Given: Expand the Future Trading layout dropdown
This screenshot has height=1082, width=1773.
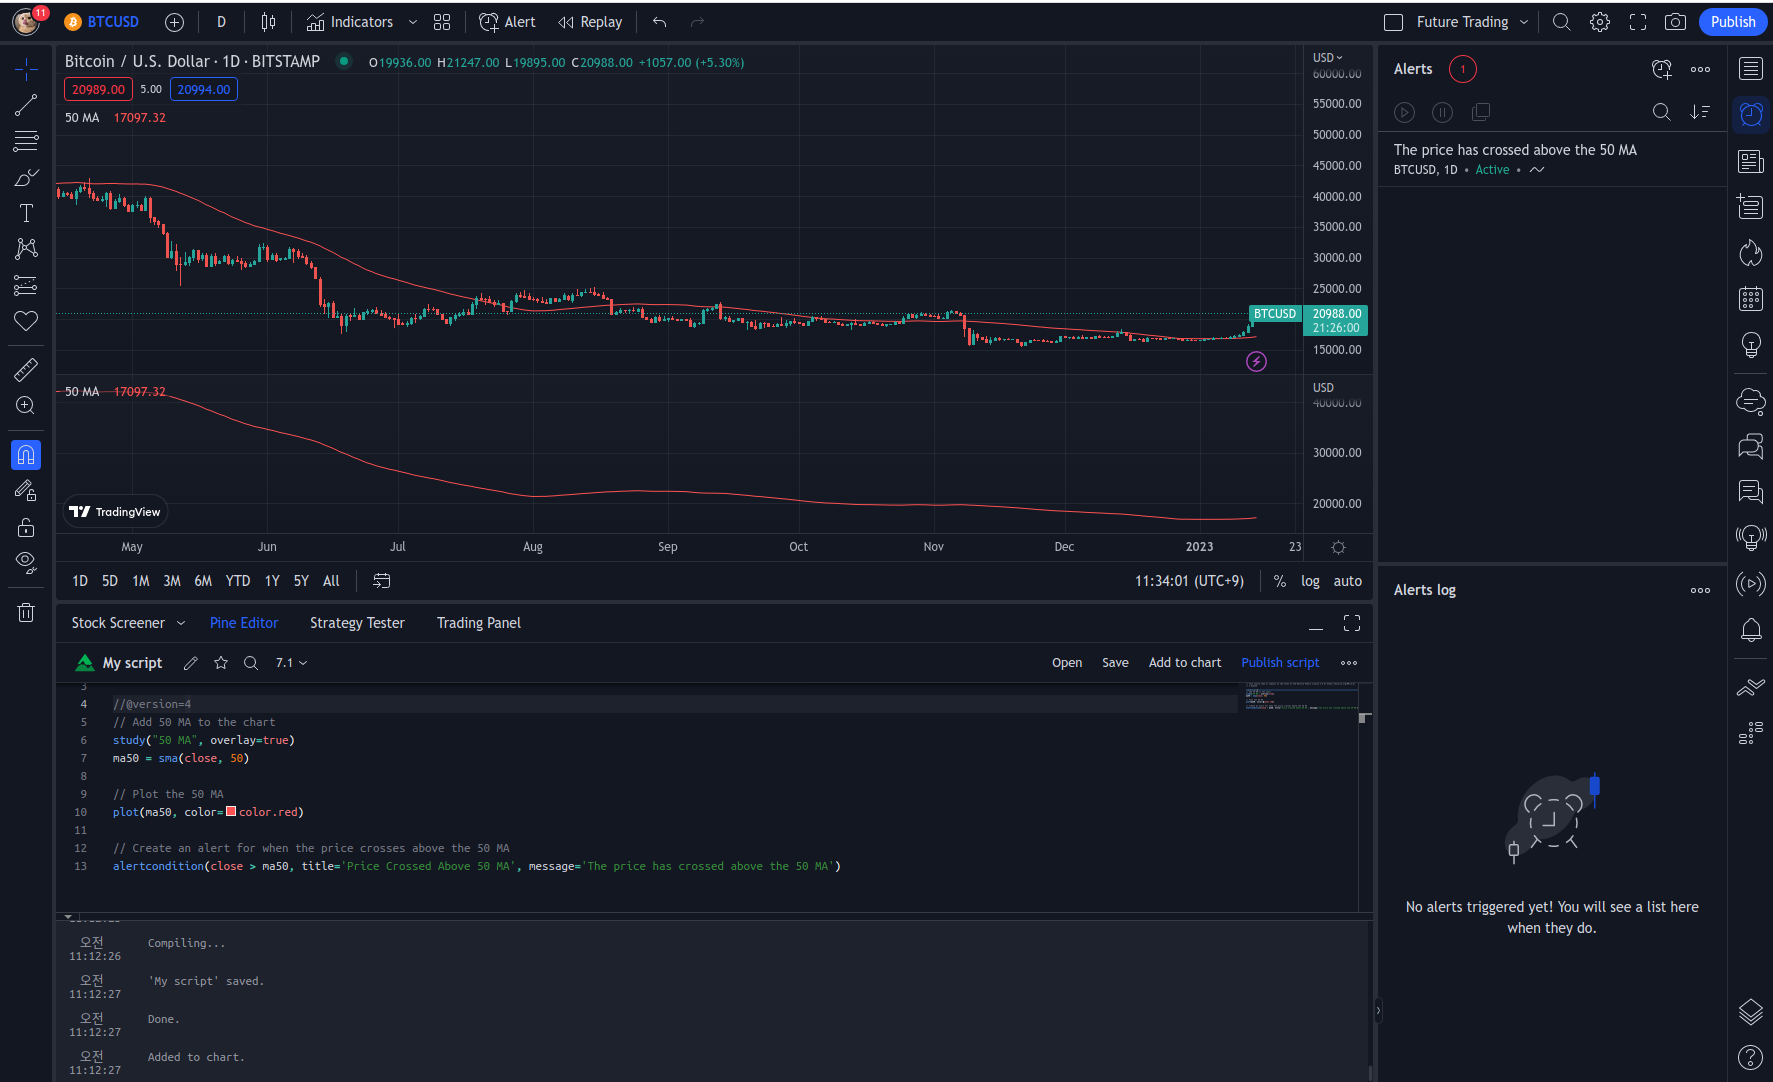Looking at the screenshot, I should tap(1524, 22).
